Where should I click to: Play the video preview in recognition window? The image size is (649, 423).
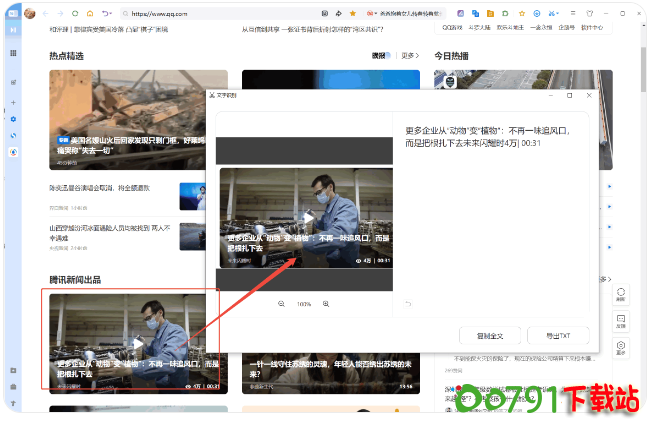click(308, 217)
